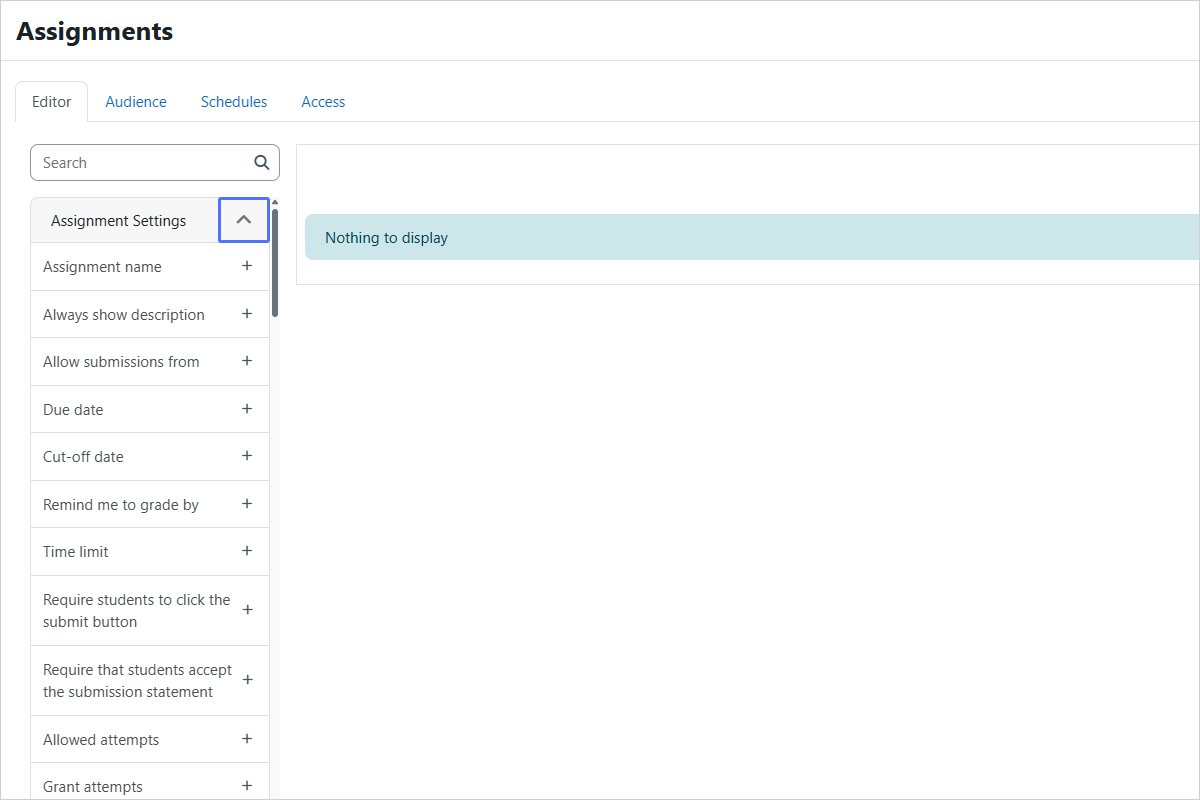Screen dimensions: 1200x800
Task: Click the Grant attempts label
Action: point(93,787)
